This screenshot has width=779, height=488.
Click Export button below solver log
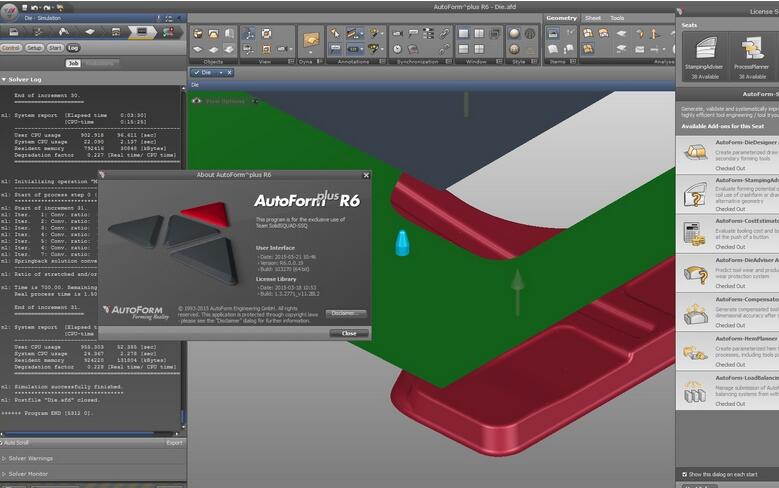click(x=174, y=443)
